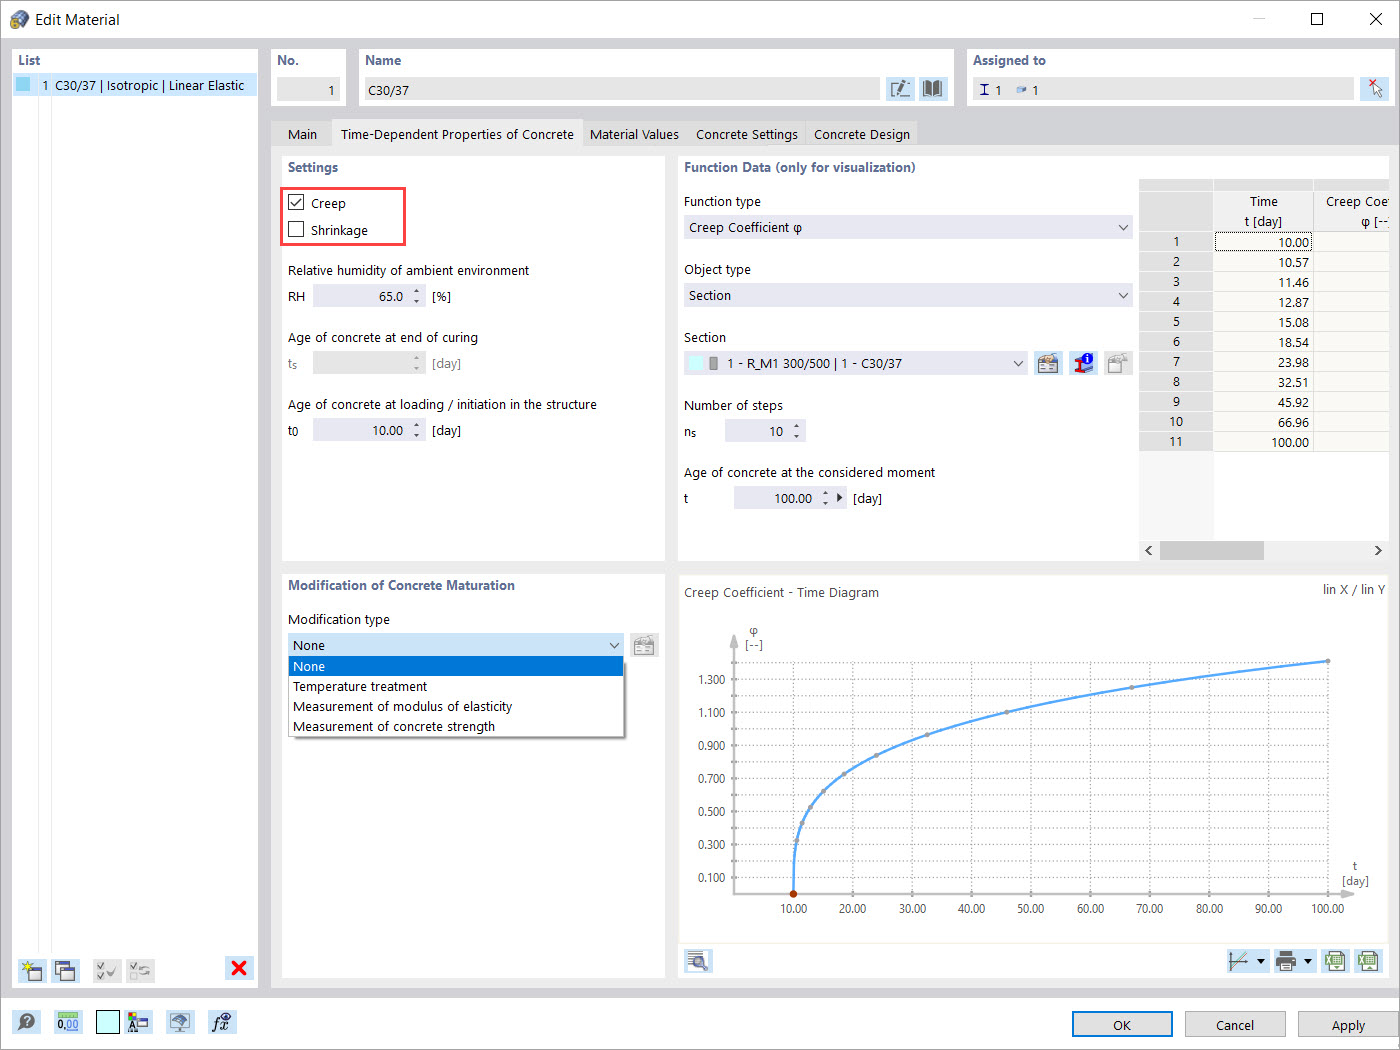Viewport: 1400px width, 1050px height.
Task: Click the t considered moment stepper arrows
Action: click(825, 498)
